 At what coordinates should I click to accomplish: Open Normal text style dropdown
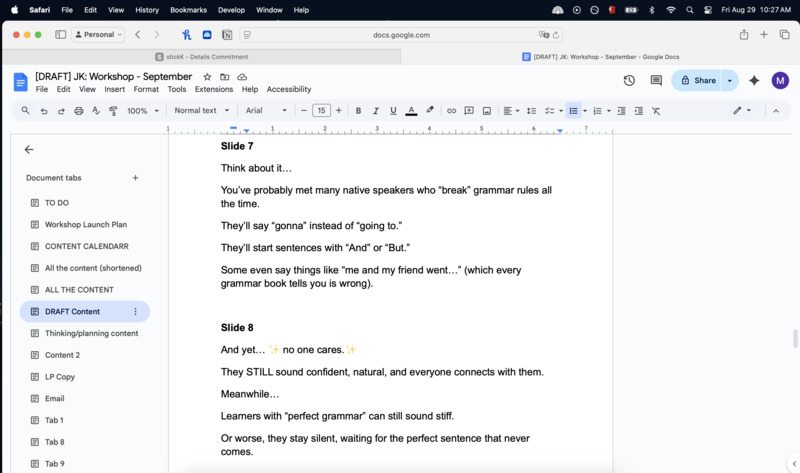(202, 111)
